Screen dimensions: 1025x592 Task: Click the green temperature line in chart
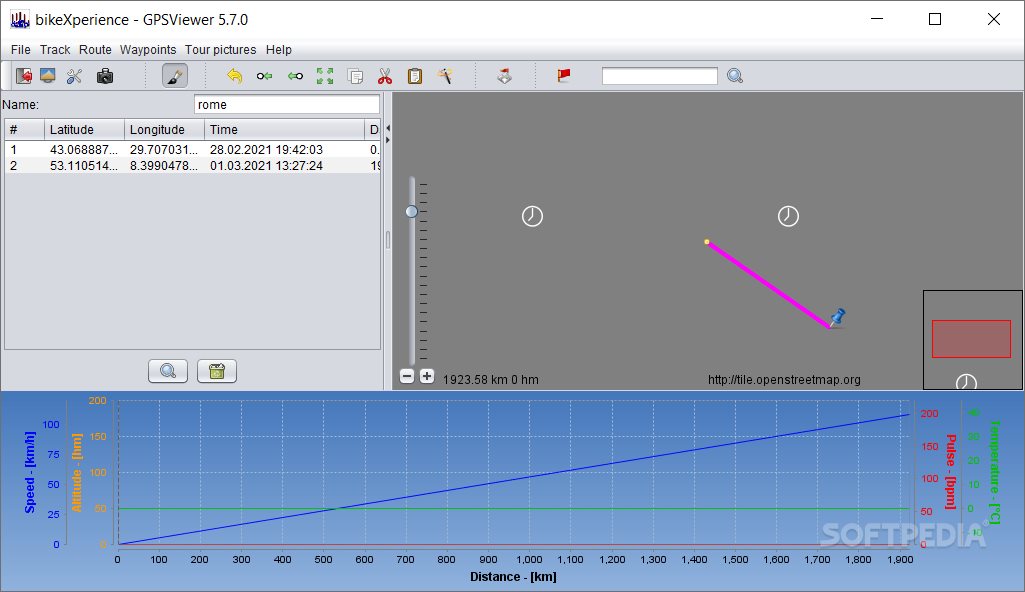[x=514, y=508]
